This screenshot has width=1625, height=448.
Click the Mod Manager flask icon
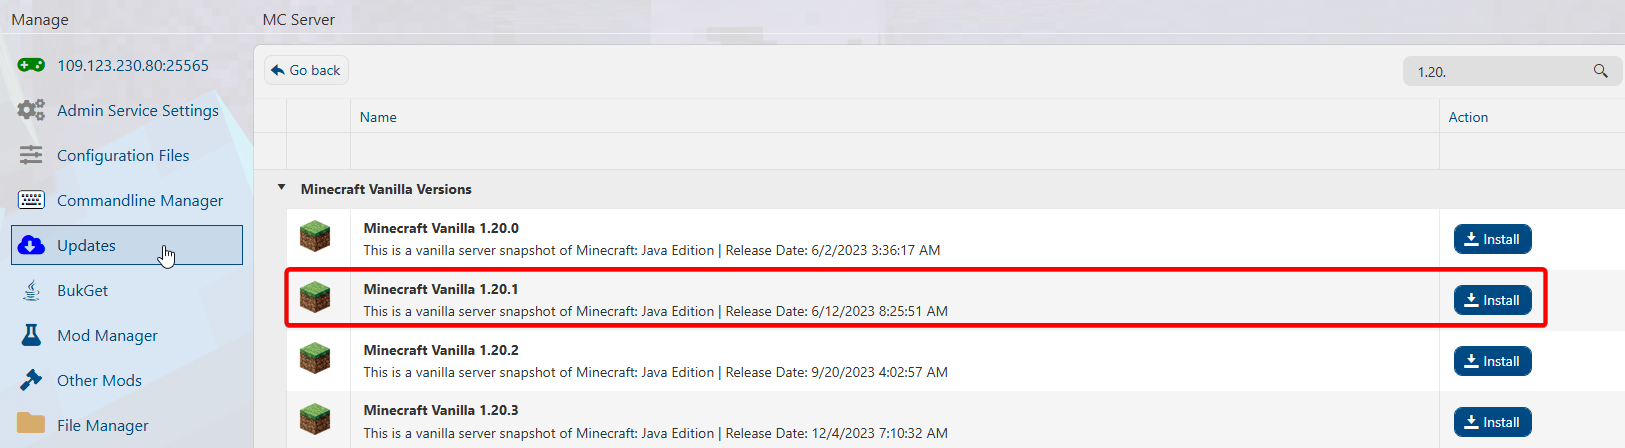coord(31,335)
